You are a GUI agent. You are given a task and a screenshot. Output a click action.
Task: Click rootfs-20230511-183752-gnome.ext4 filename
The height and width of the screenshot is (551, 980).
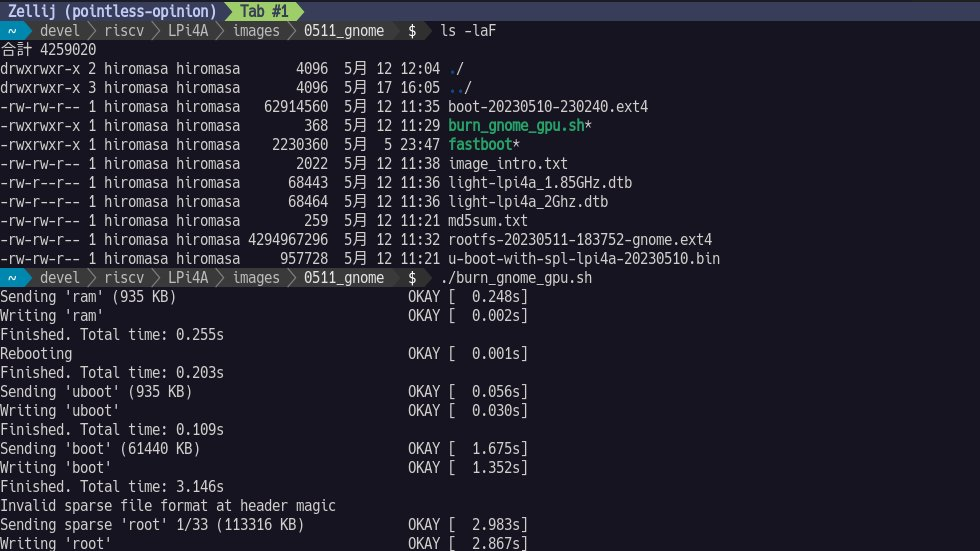click(x=580, y=240)
